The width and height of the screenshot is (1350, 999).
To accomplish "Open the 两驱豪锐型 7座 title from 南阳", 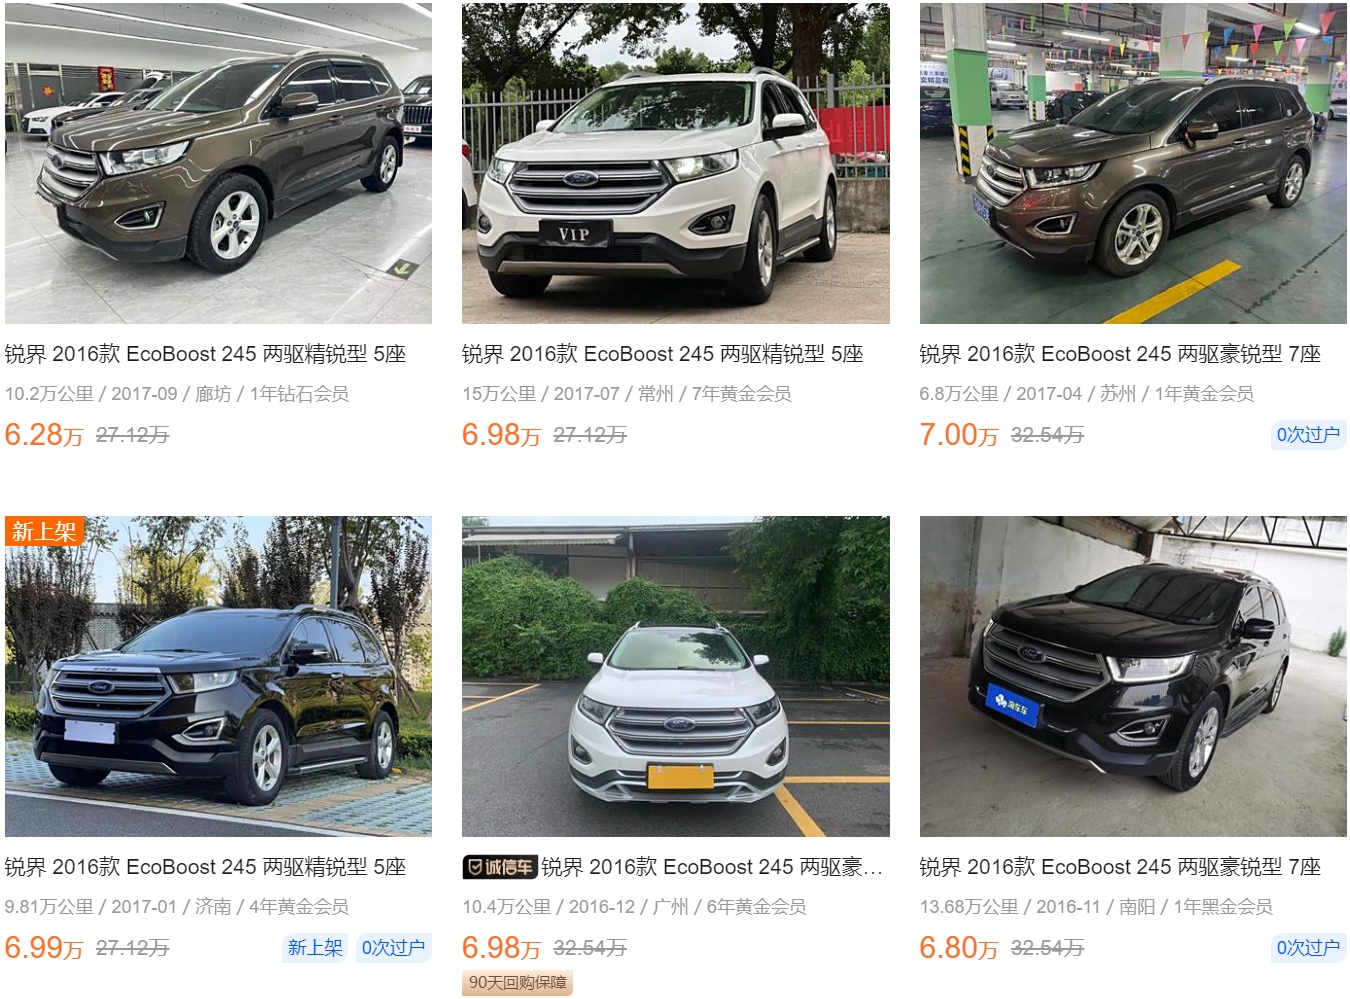I will tap(1120, 867).
